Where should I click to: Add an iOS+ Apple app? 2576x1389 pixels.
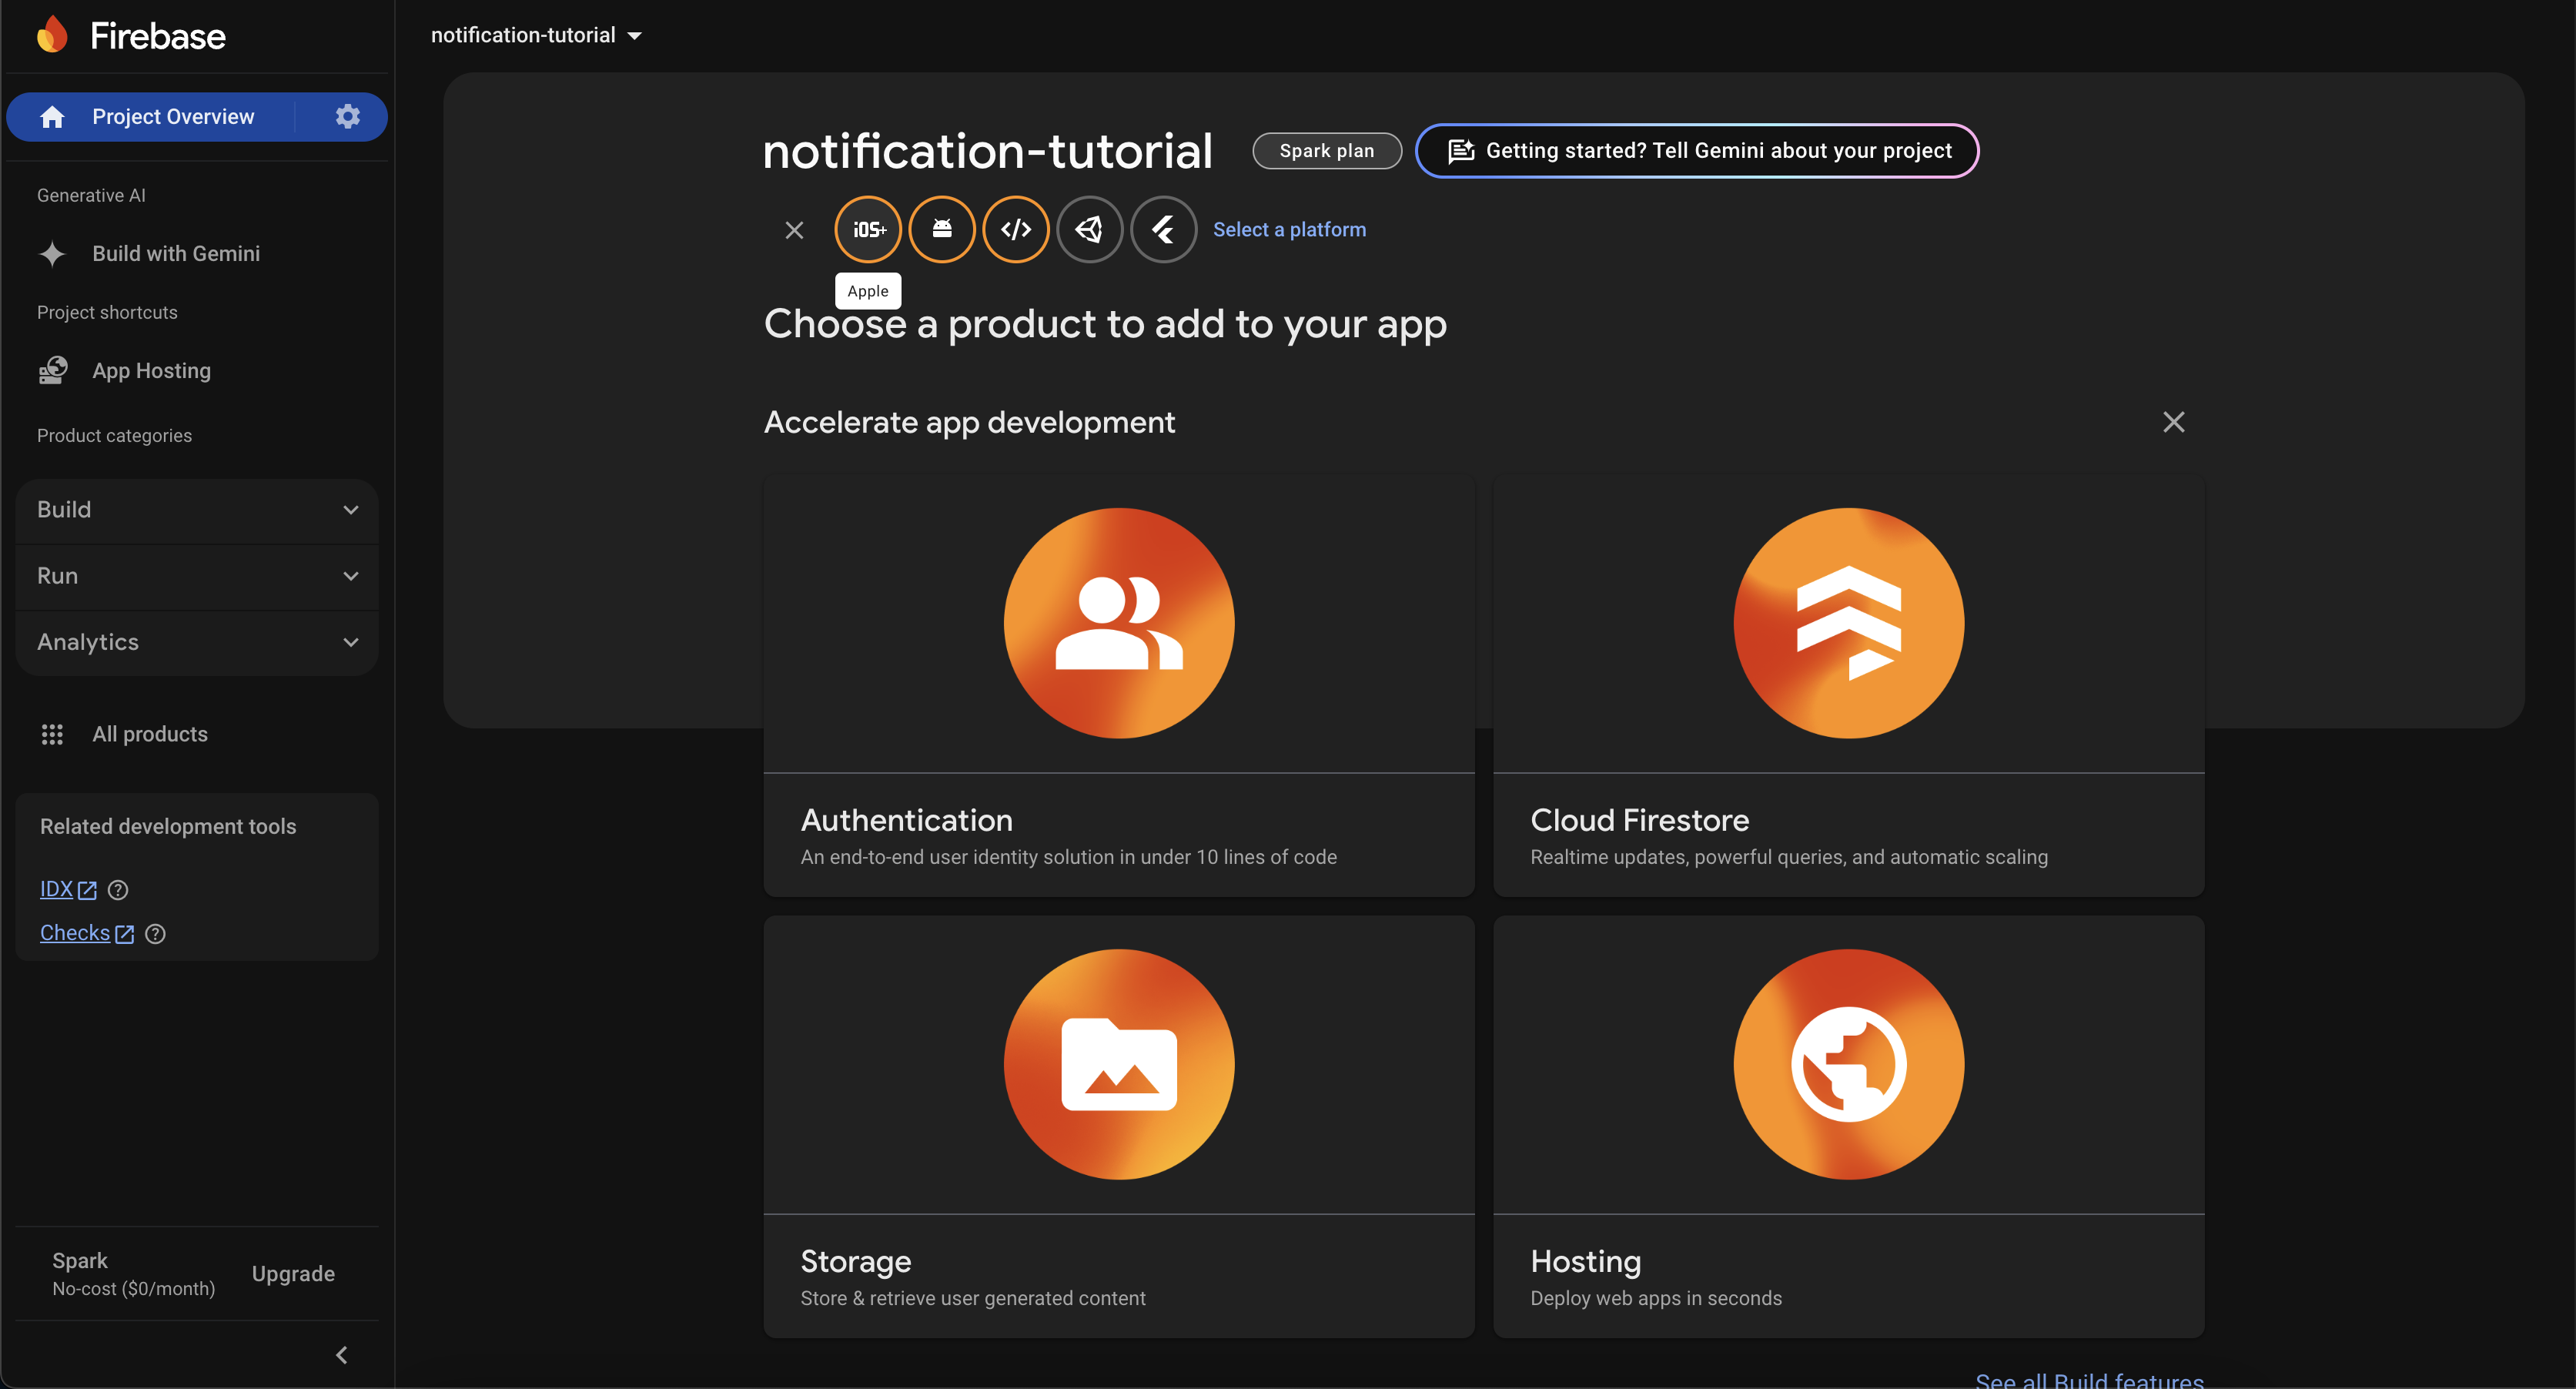click(x=868, y=229)
